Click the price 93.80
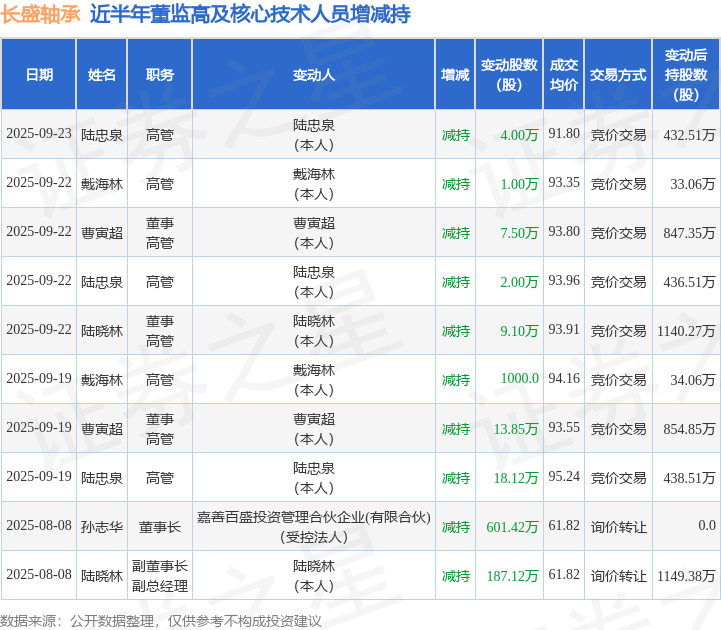This screenshot has width=721, height=630. [564, 232]
